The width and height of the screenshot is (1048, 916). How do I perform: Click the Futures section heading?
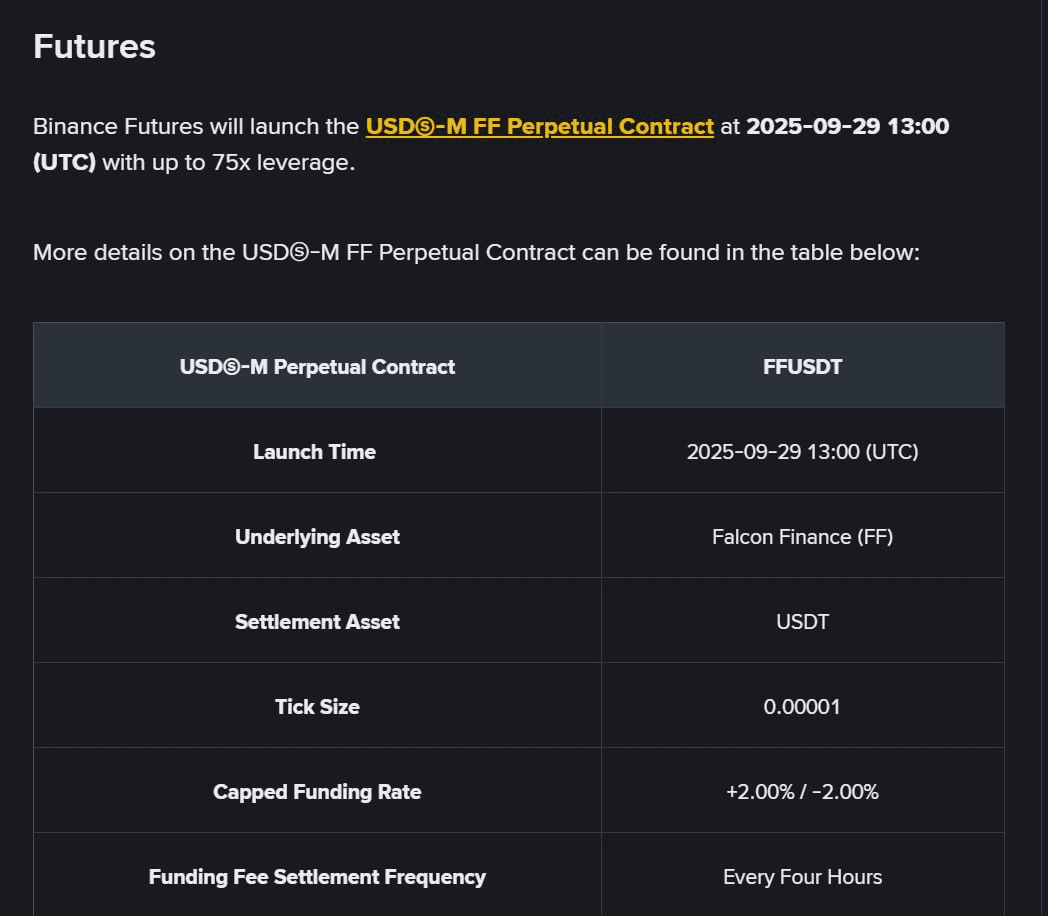94,47
